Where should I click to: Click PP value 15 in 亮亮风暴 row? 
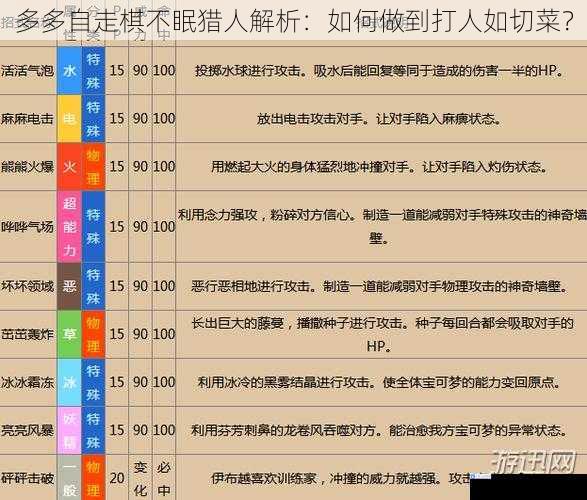[117, 430]
